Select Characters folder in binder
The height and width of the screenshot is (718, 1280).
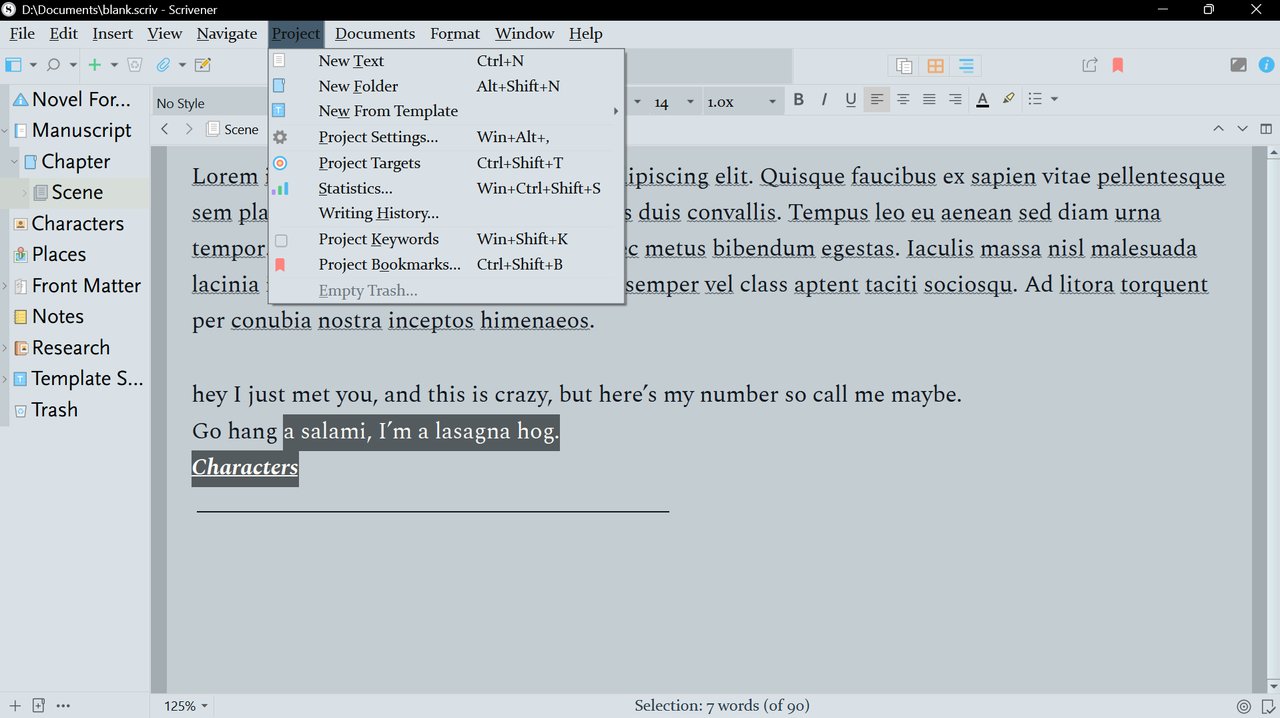pyautogui.click(x=77, y=224)
